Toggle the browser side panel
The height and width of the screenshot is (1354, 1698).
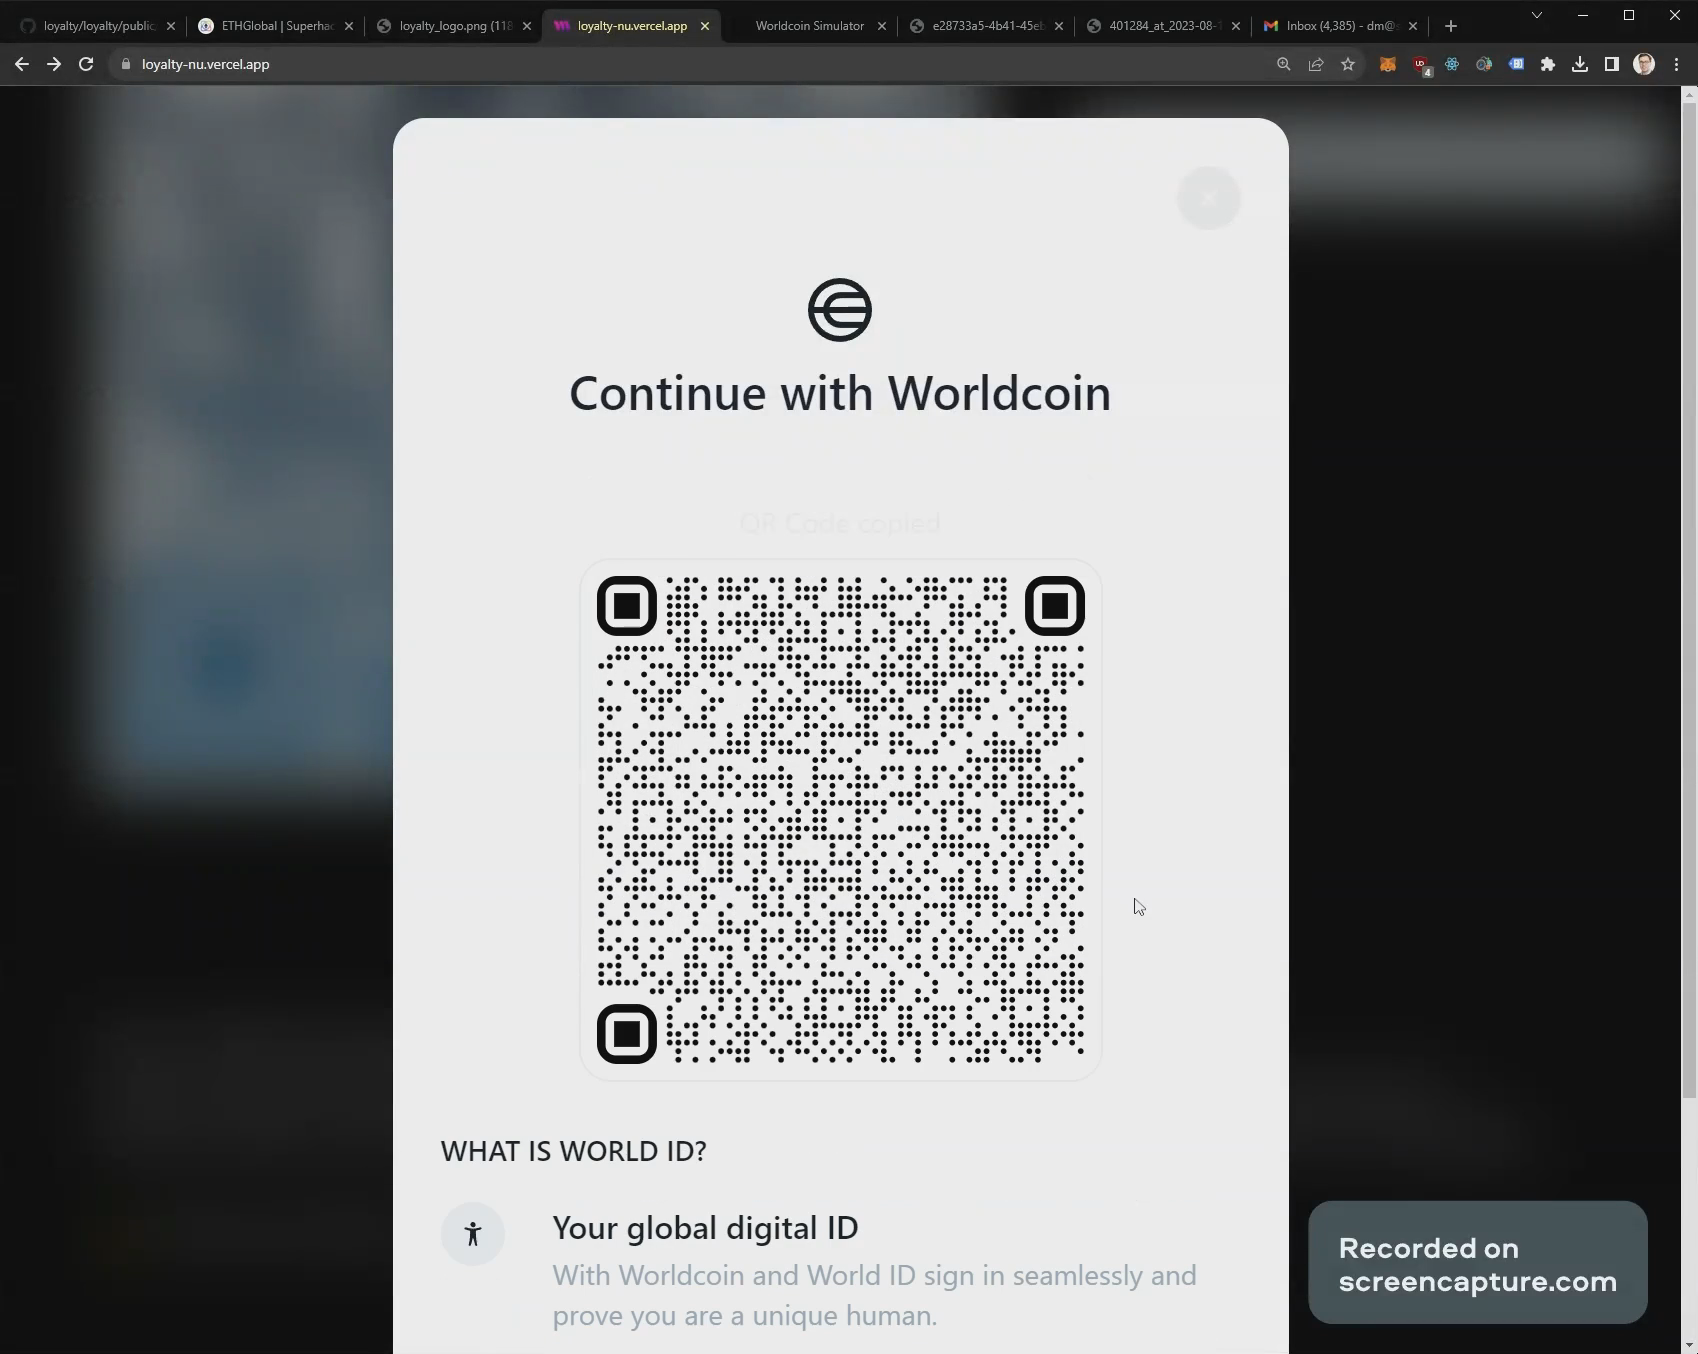click(1612, 64)
